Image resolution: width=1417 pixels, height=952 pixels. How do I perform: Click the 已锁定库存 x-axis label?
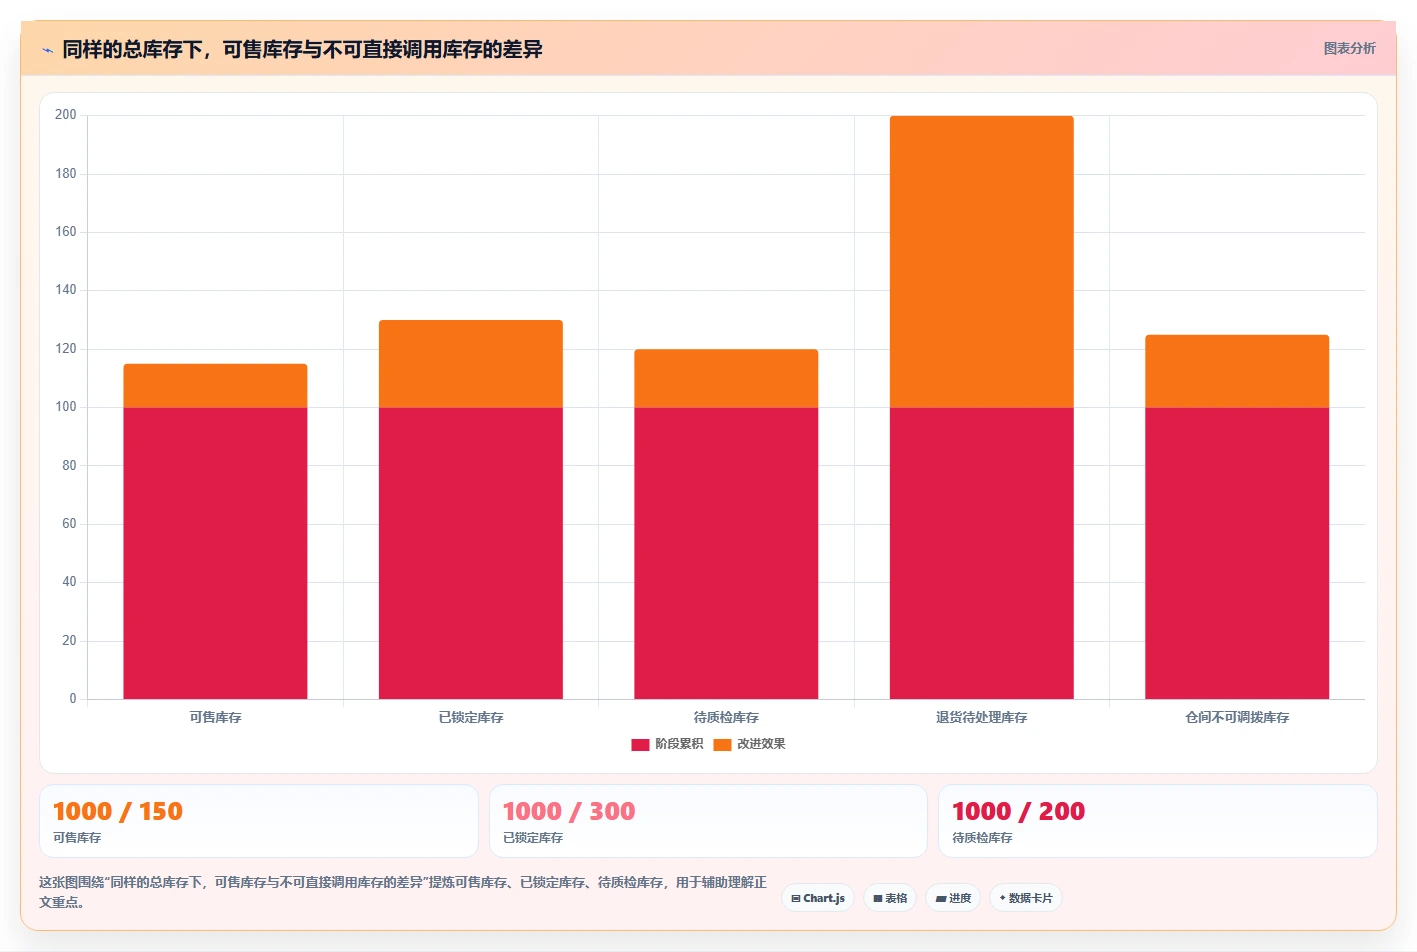click(471, 717)
